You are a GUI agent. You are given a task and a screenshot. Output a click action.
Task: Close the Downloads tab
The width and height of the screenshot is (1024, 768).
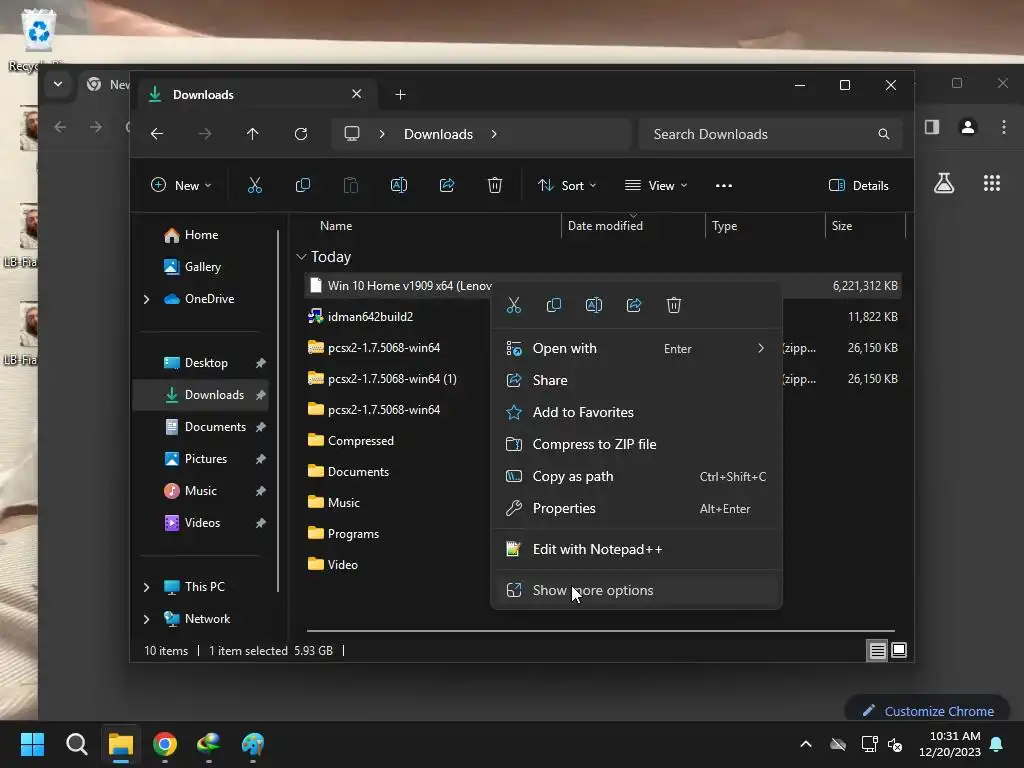pos(357,94)
